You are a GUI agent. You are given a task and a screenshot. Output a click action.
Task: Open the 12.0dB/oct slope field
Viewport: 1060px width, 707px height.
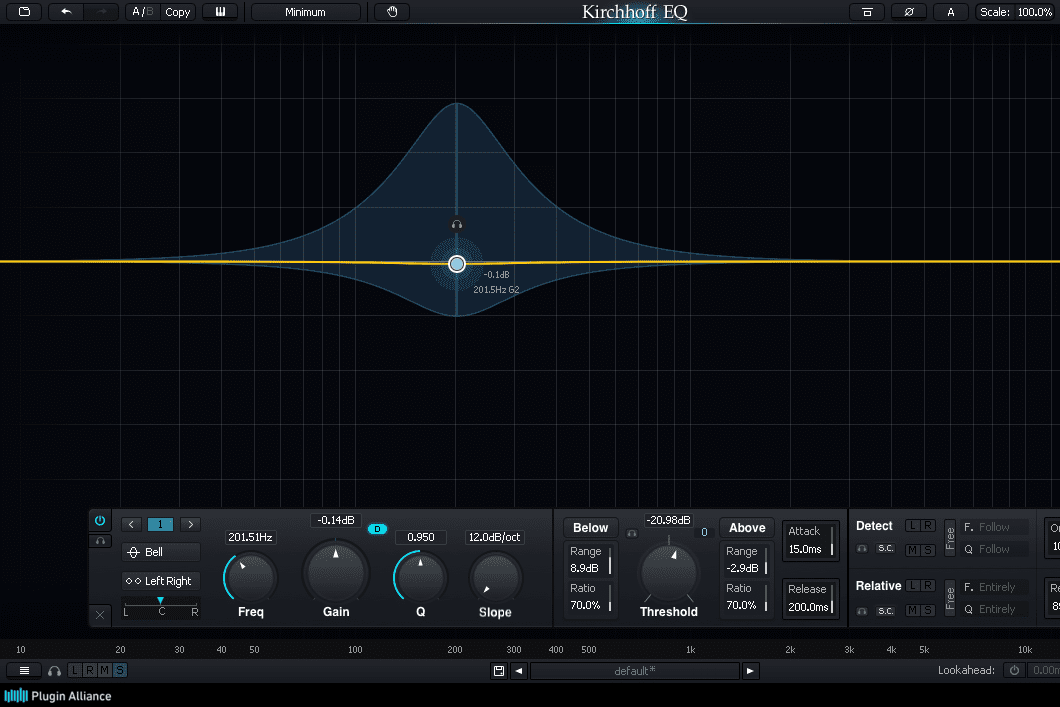[495, 537]
